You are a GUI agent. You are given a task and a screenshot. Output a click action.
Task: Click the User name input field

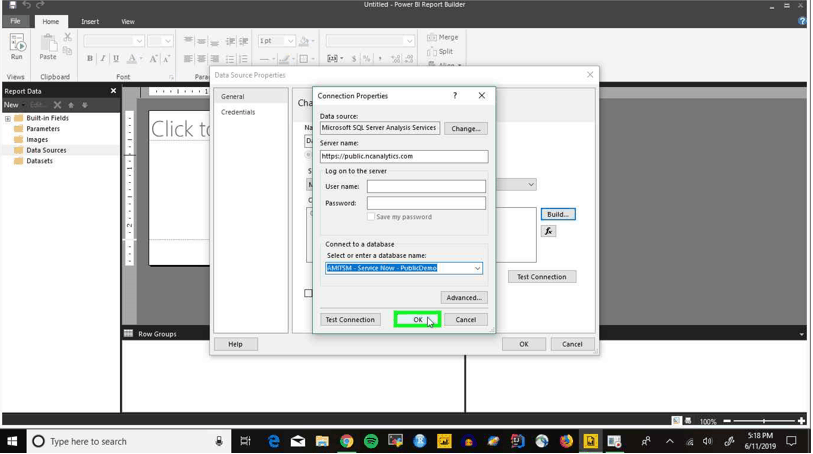pos(426,186)
